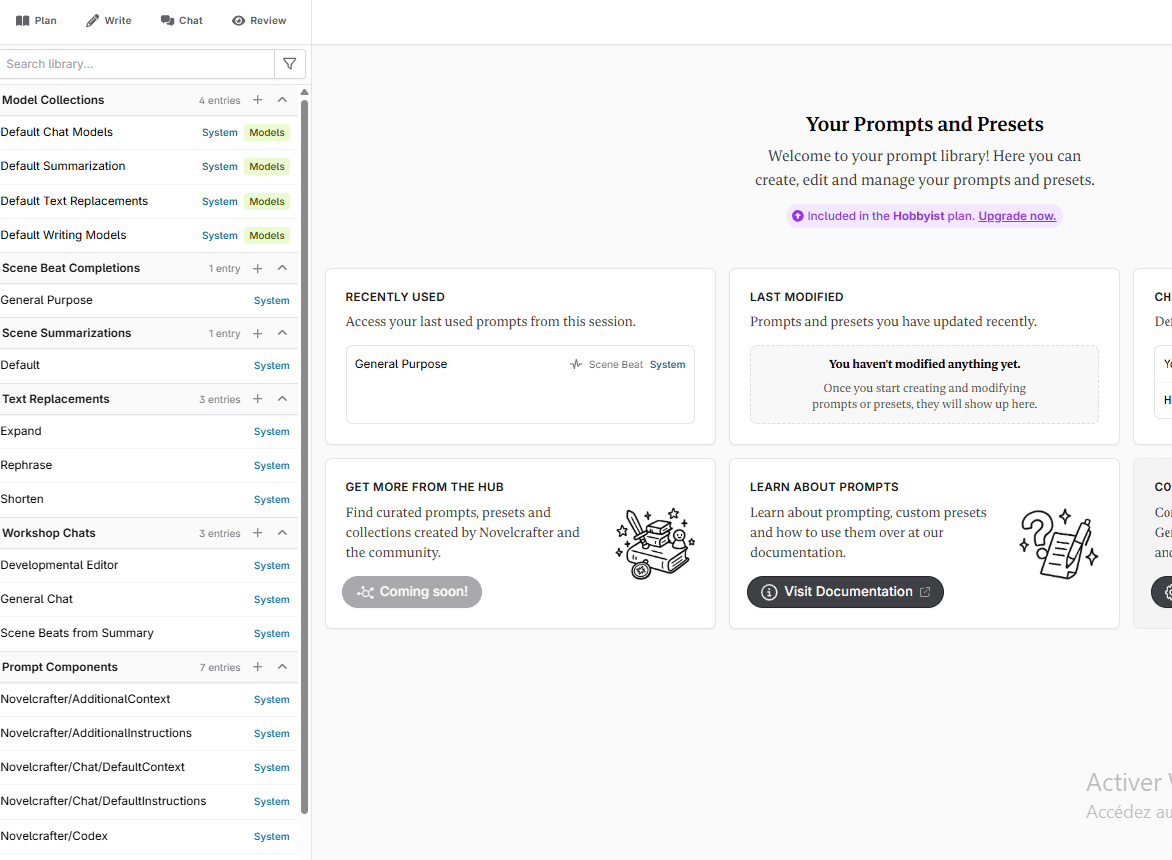Add a new Workshop Chats entry
The image size is (1172, 860).
(258, 533)
